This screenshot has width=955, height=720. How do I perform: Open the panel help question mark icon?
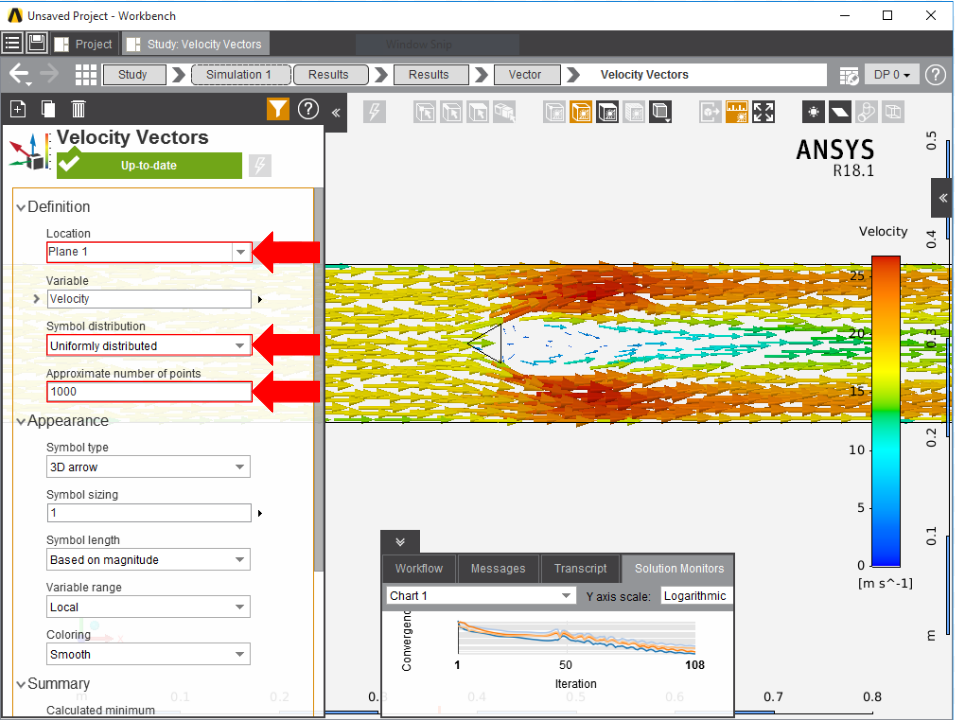tap(308, 109)
